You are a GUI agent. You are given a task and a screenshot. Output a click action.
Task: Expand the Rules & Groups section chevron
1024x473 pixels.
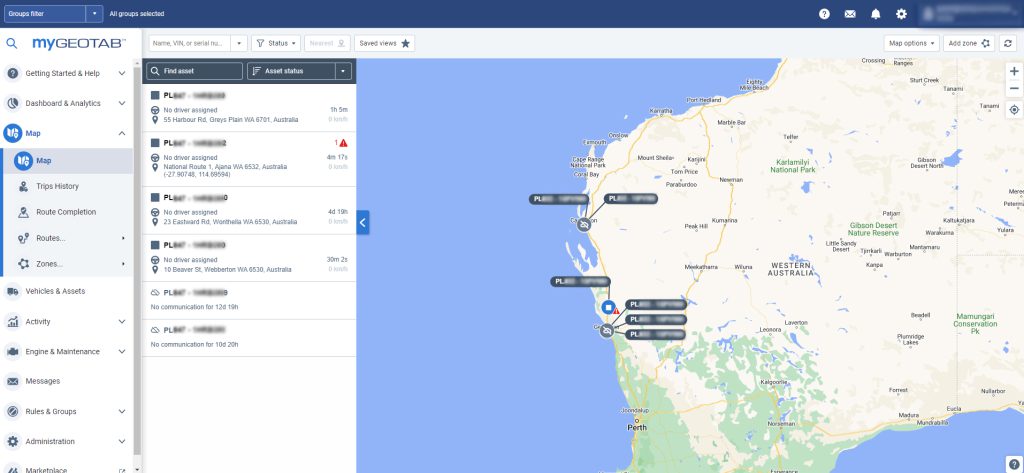(x=121, y=412)
